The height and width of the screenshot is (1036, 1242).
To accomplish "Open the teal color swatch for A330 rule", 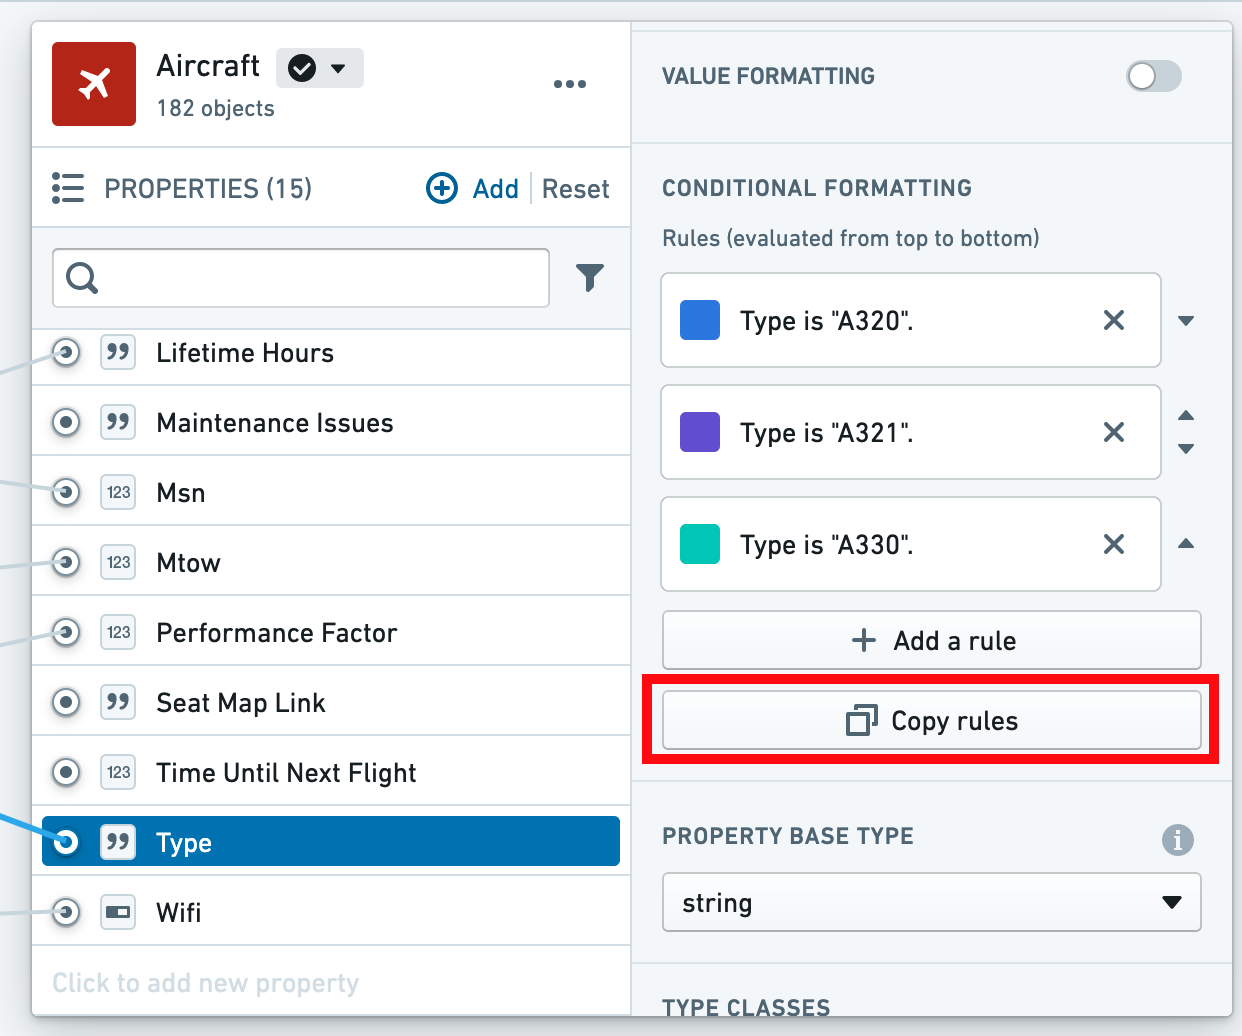I will (x=700, y=544).
